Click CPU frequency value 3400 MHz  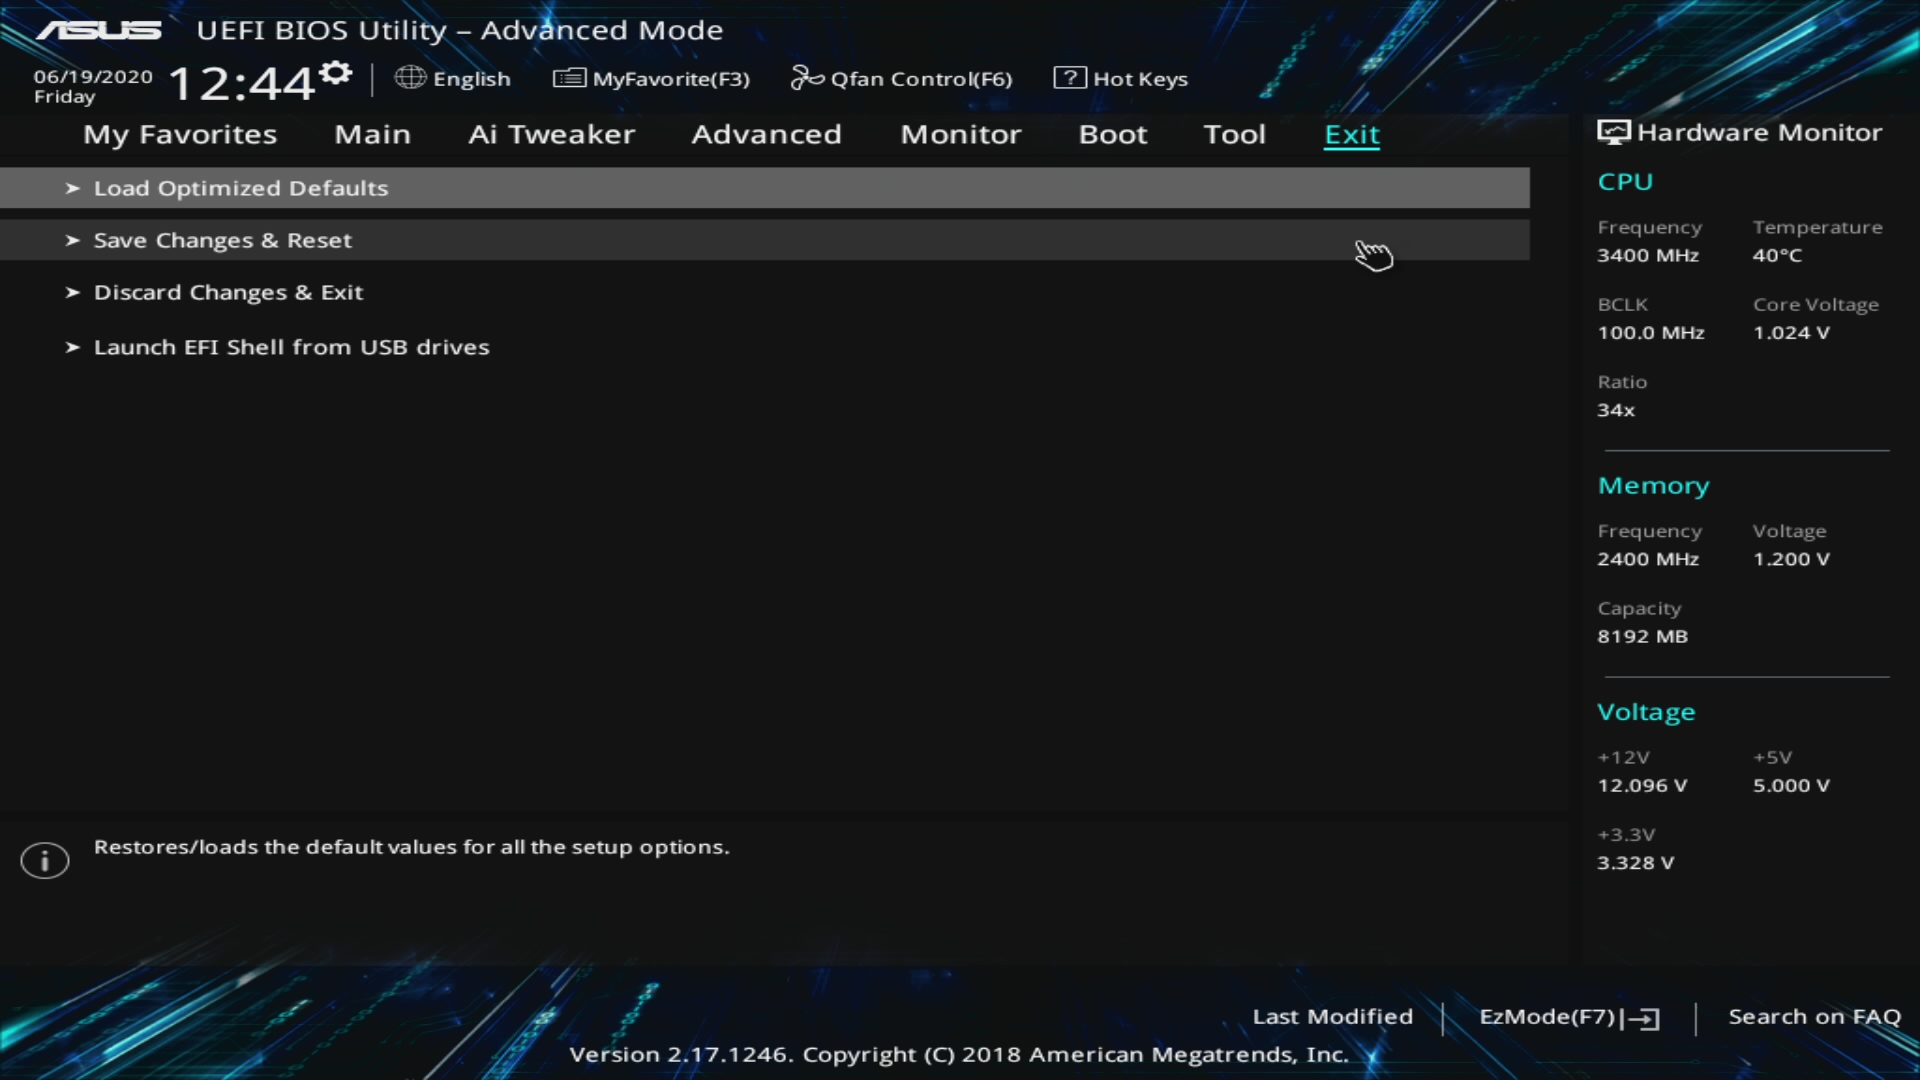click(x=1647, y=255)
